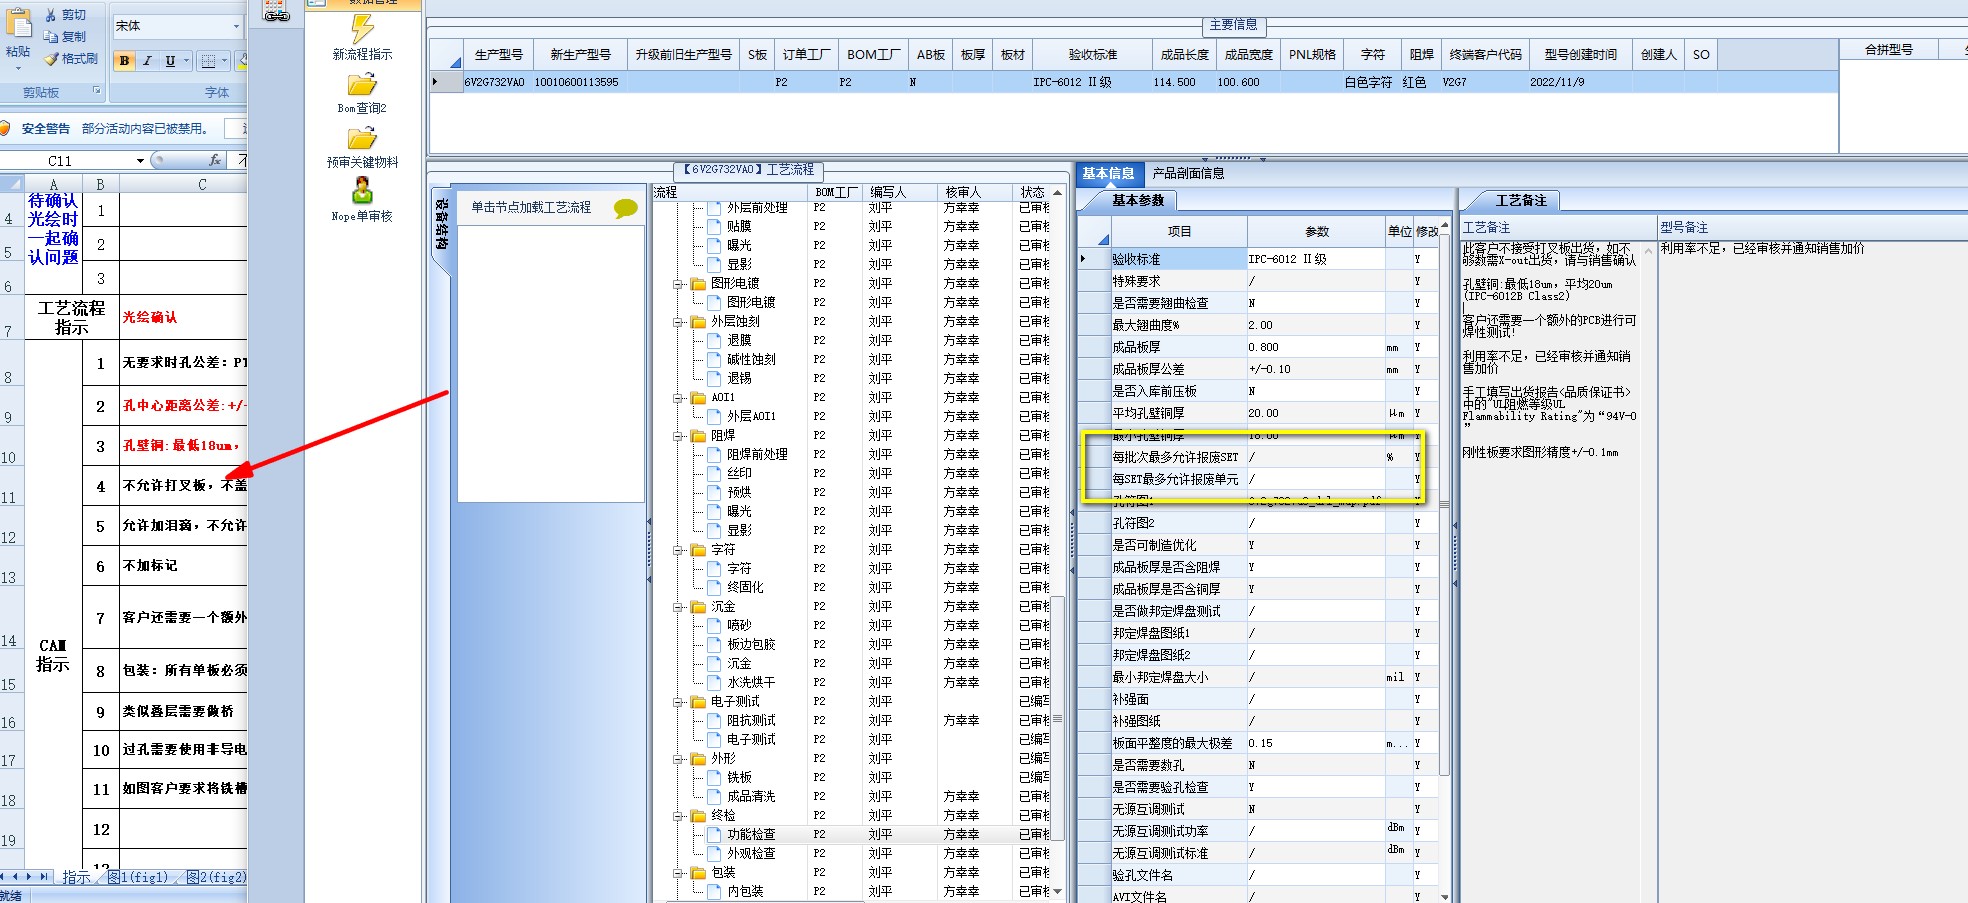This screenshot has width=1968, height=903.
Task: Click the document icon beside 功能检查
Action: (714, 835)
